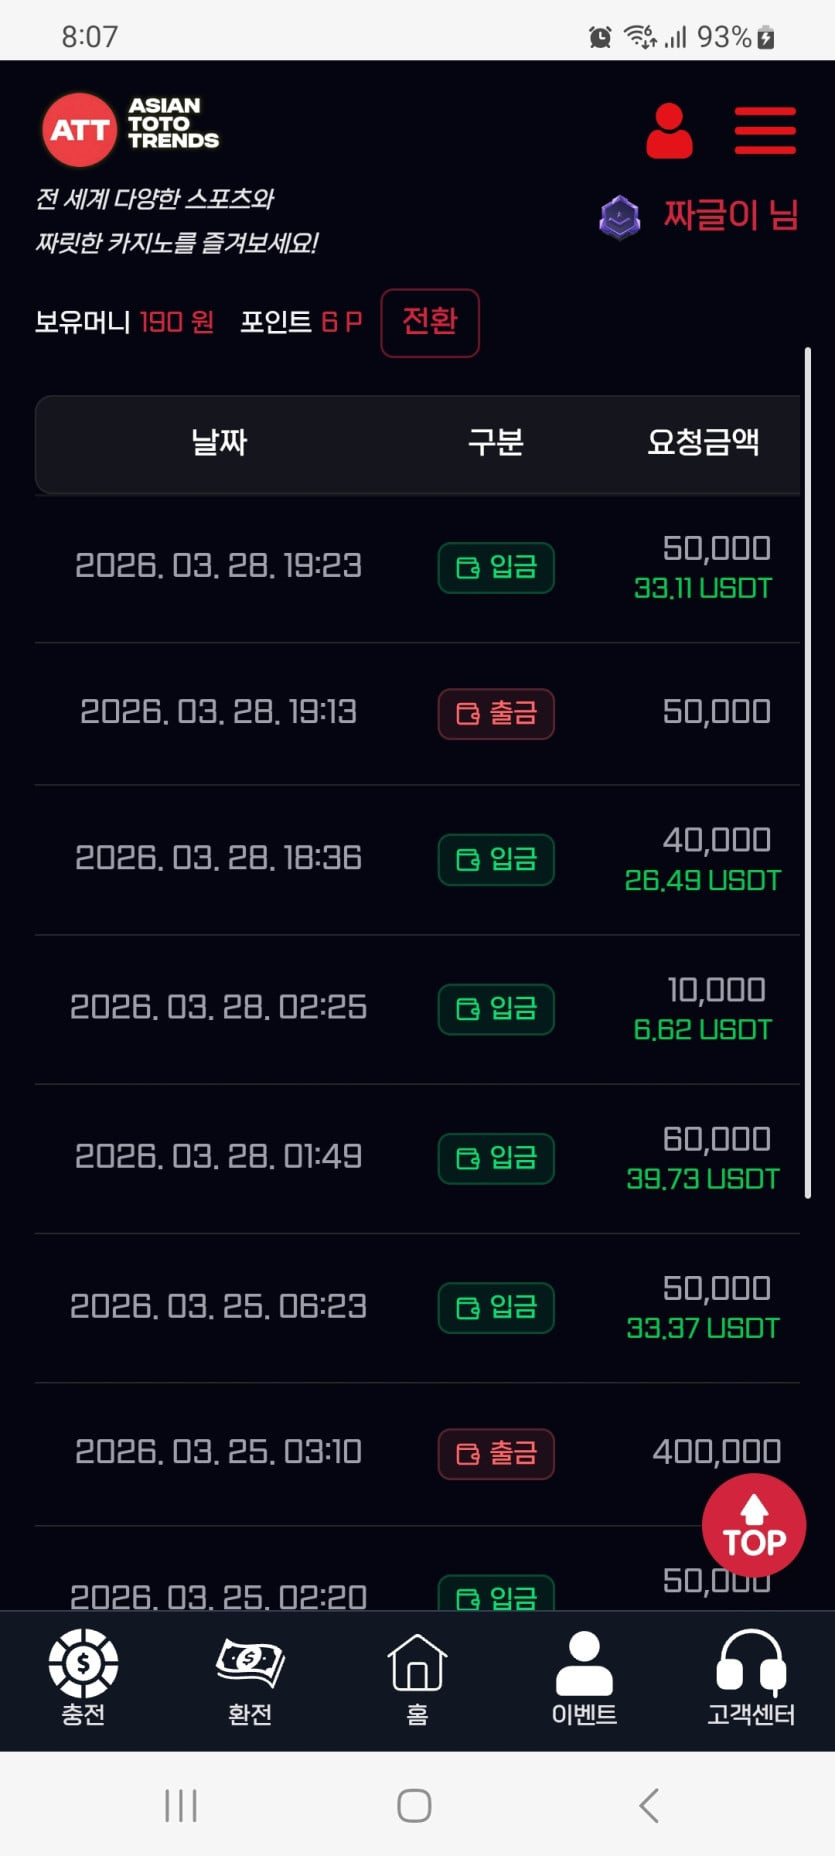This screenshot has height=1856, width=835.
Task: Tap the 입금 tag for 19:23 entry
Action: coord(496,567)
